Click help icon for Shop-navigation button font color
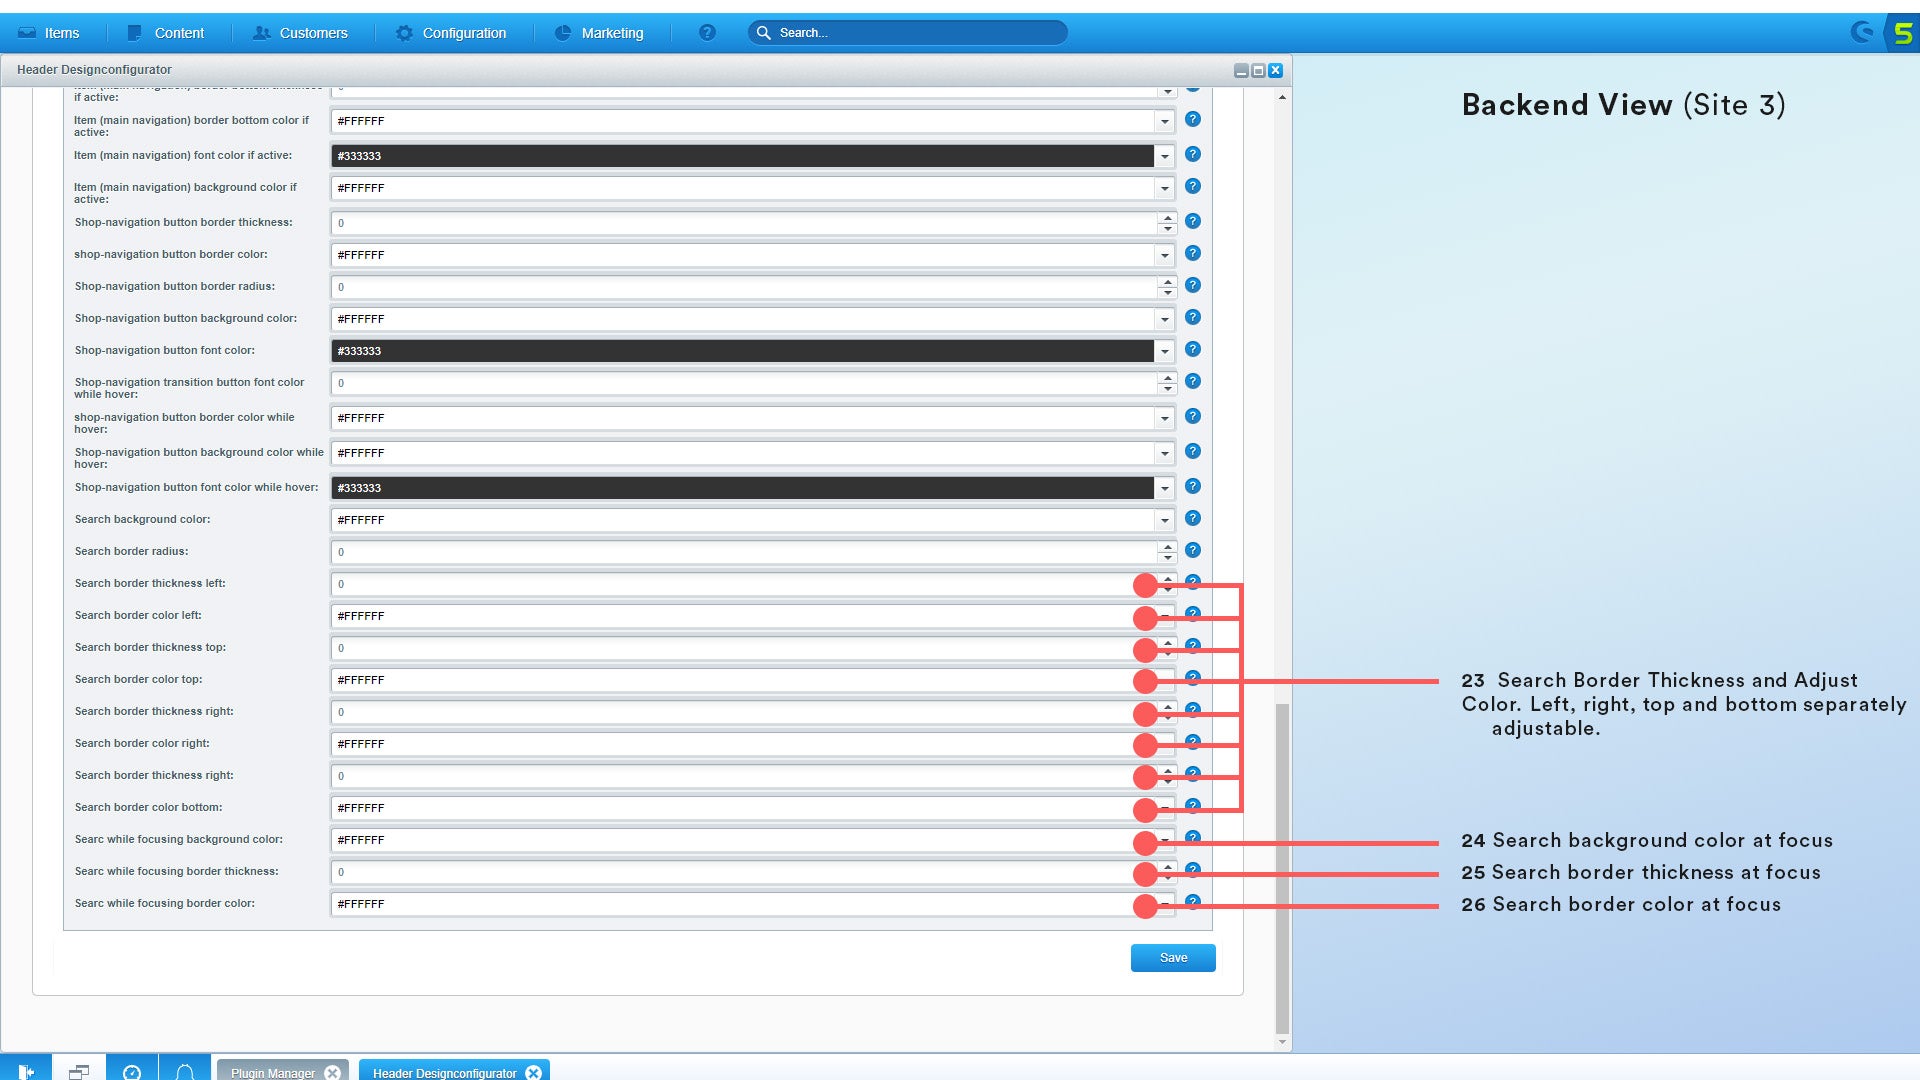Image resolution: width=1920 pixels, height=1080 pixels. [x=1193, y=349]
